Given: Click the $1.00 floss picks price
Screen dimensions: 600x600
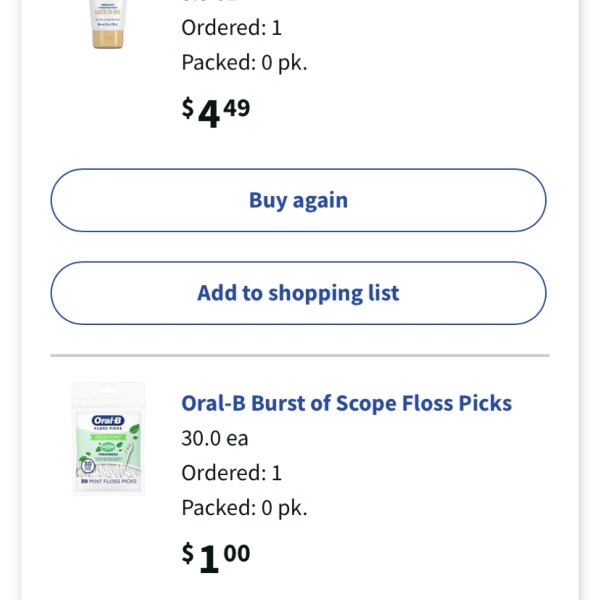Looking at the screenshot, I should coord(216,557).
